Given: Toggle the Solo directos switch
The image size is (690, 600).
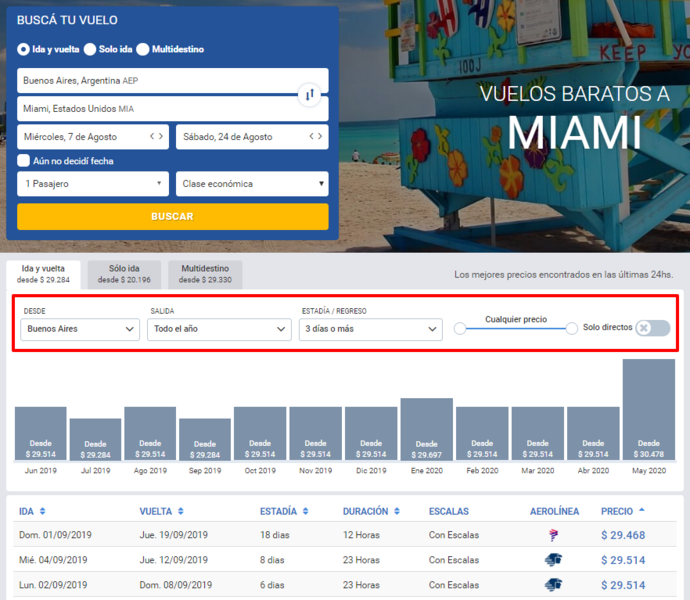Looking at the screenshot, I should 653,328.
